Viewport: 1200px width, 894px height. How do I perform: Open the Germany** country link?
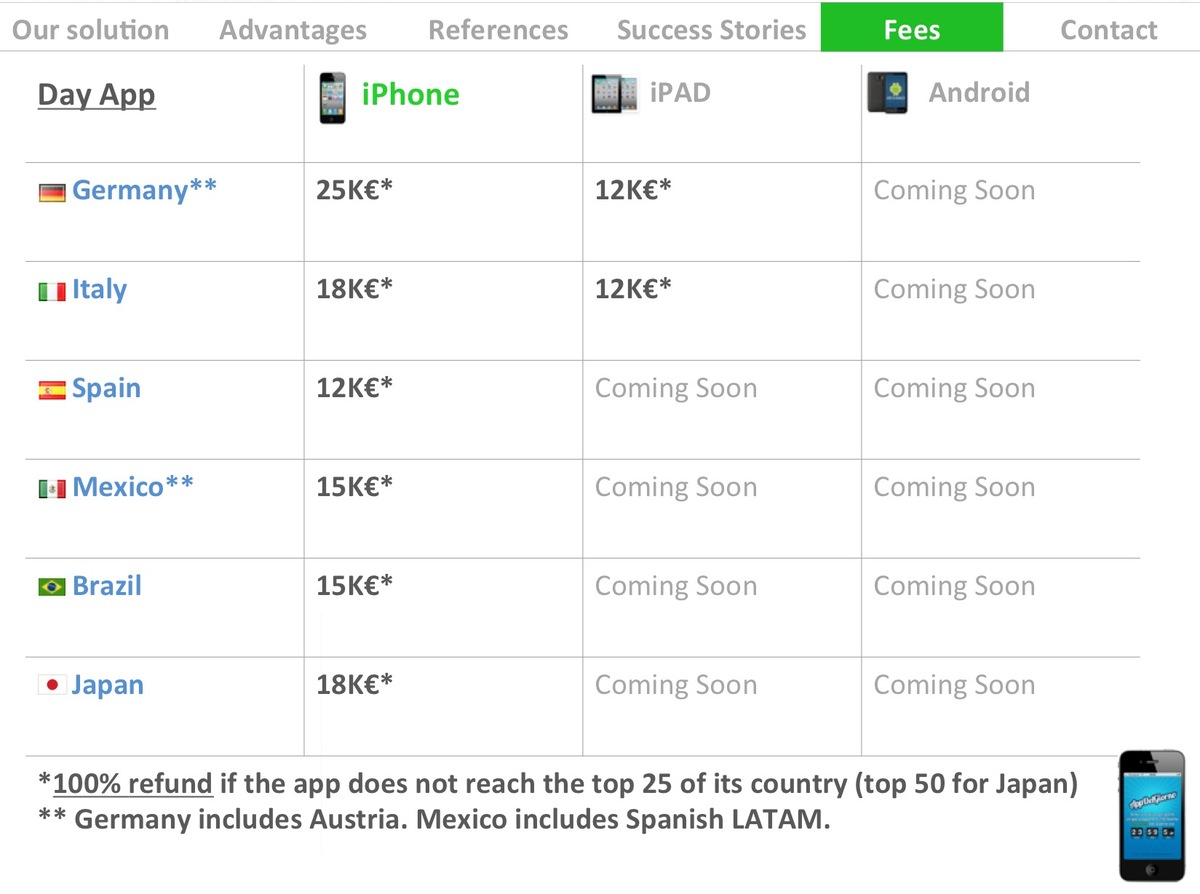pyautogui.click(x=144, y=190)
